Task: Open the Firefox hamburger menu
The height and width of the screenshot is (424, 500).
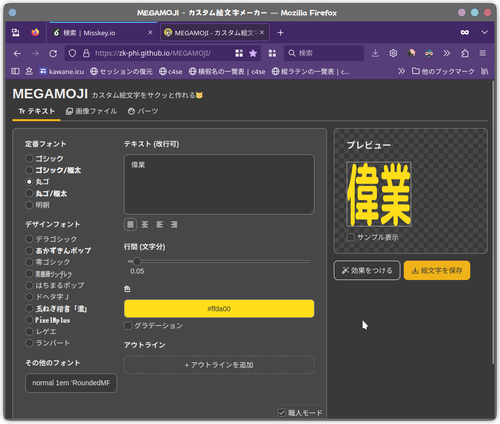Action: 482,53
